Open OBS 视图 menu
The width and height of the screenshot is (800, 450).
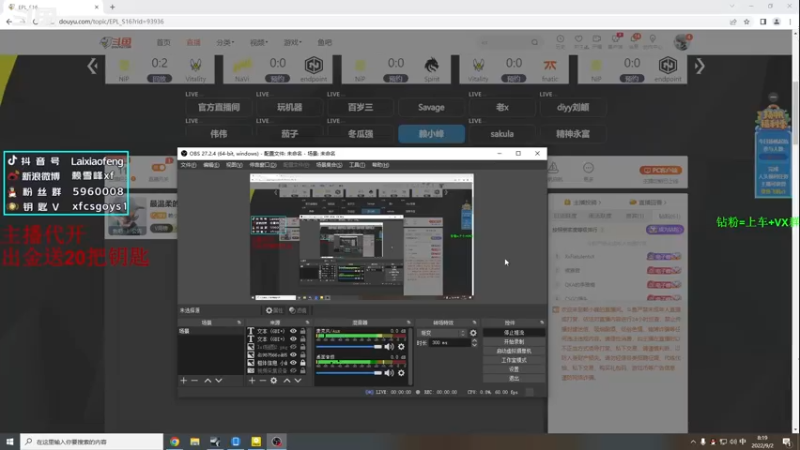[234, 165]
